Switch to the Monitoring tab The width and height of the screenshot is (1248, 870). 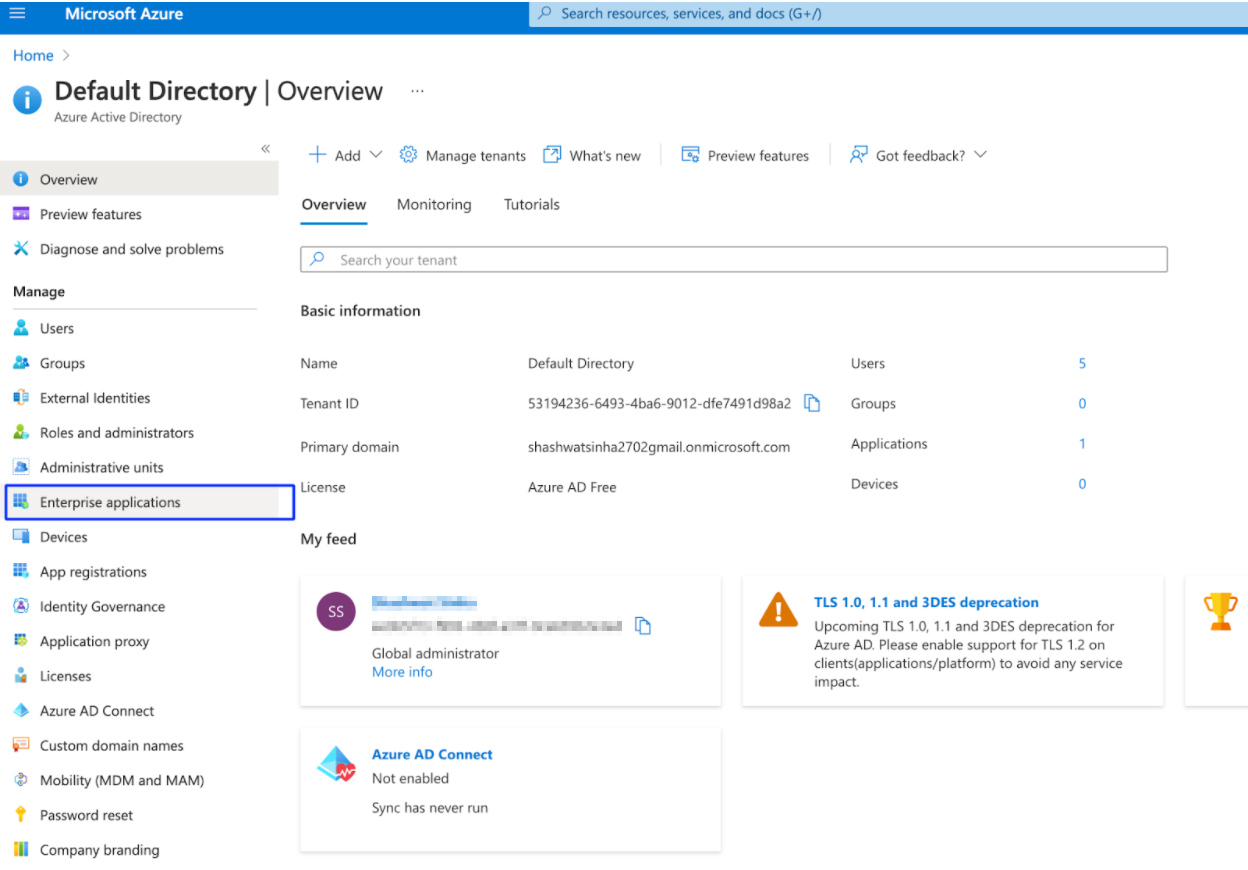434,204
